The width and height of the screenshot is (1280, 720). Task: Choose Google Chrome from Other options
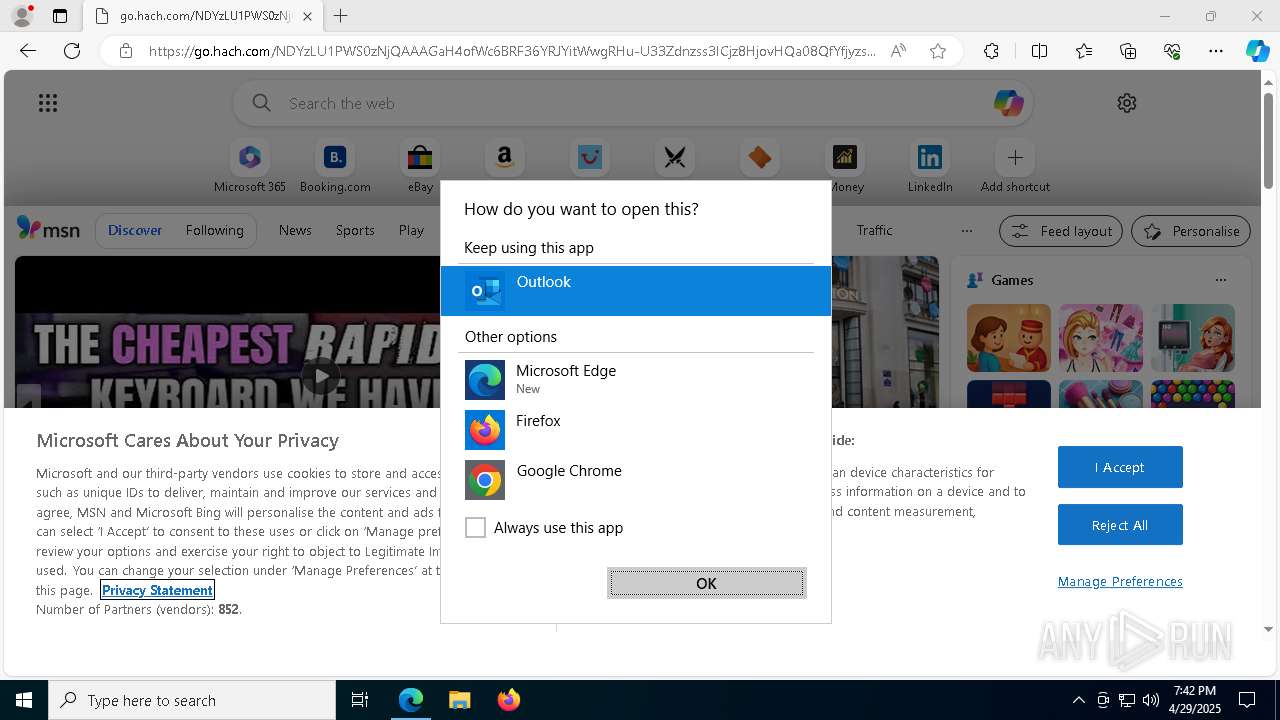coord(636,480)
